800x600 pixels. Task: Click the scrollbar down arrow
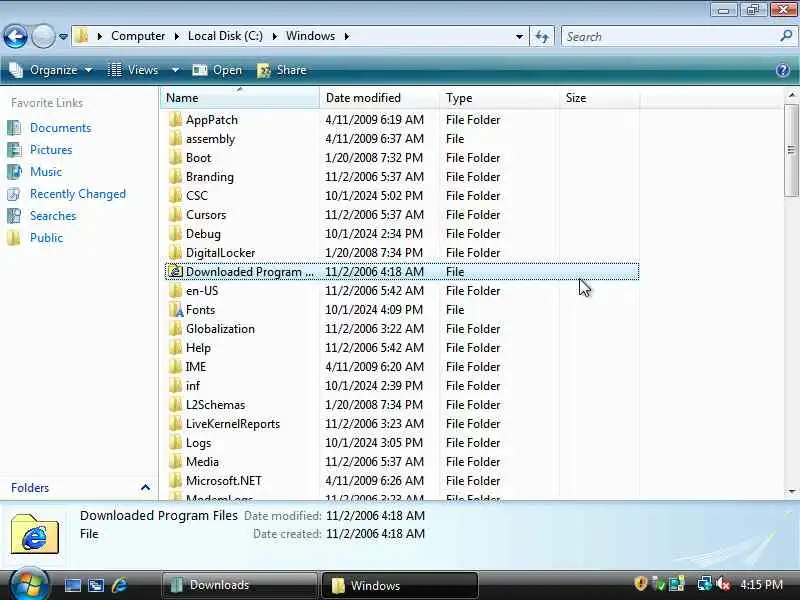click(791, 492)
